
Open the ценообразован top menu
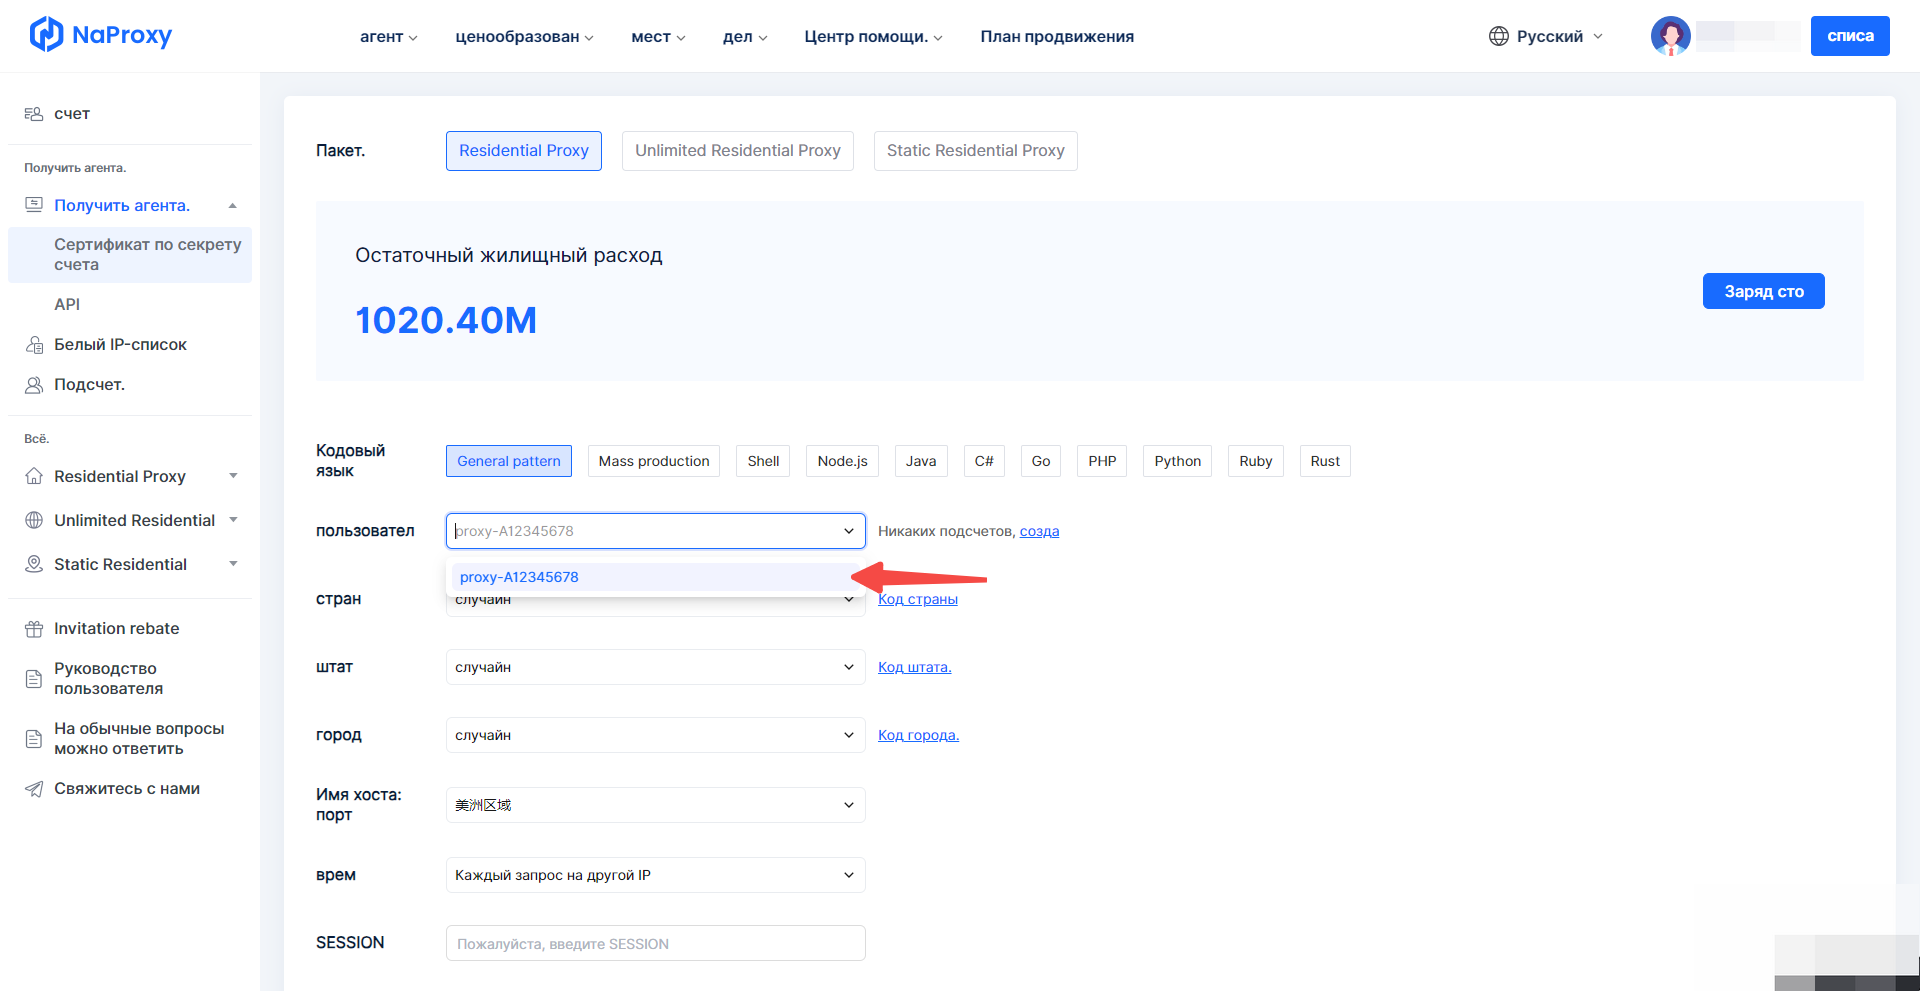pyautogui.click(x=524, y=37)
